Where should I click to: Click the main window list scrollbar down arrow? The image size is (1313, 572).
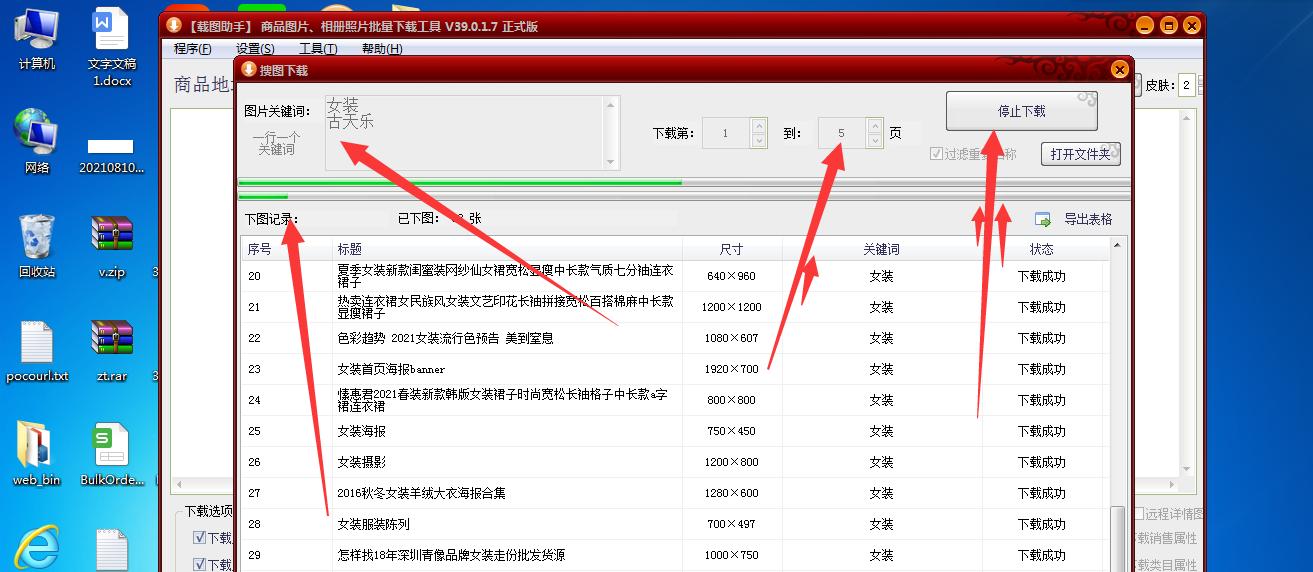1187,471
